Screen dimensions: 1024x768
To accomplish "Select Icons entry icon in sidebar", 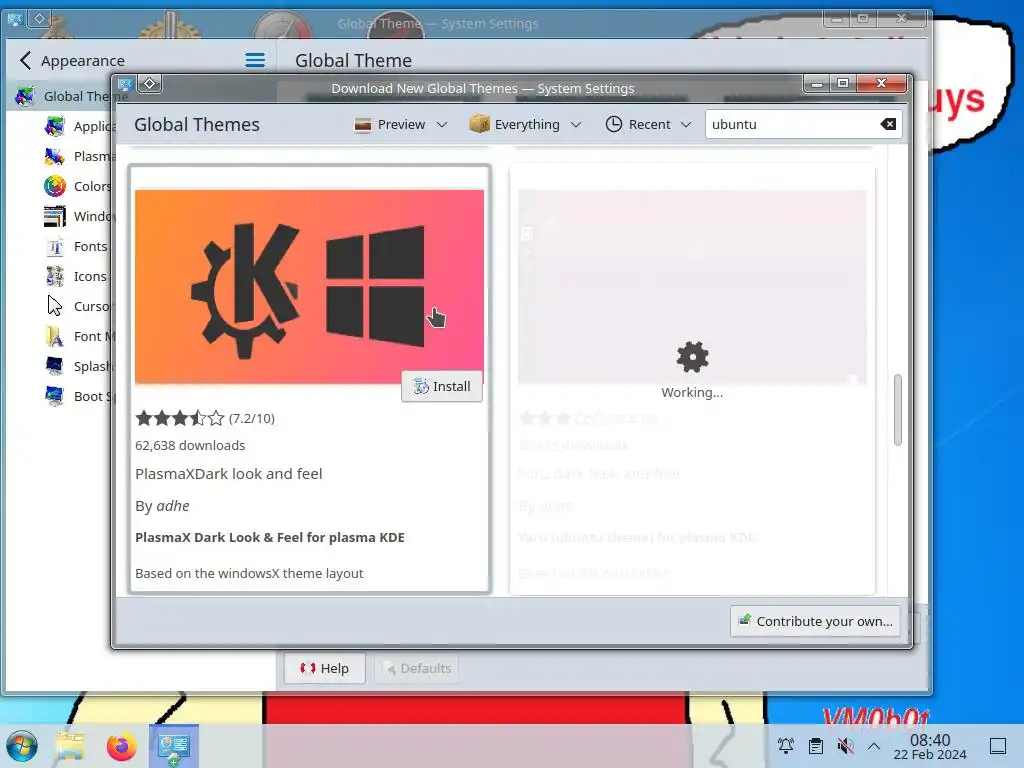I will click(55, 276).
